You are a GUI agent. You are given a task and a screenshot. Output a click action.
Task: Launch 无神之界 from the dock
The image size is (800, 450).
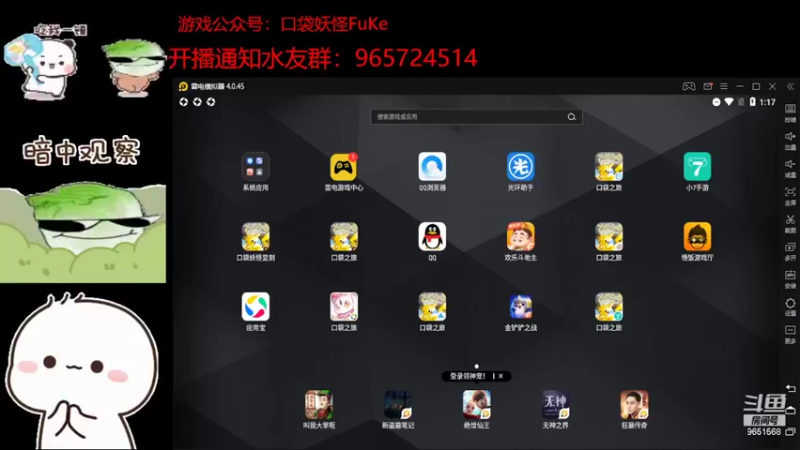(x=555, y=405)
